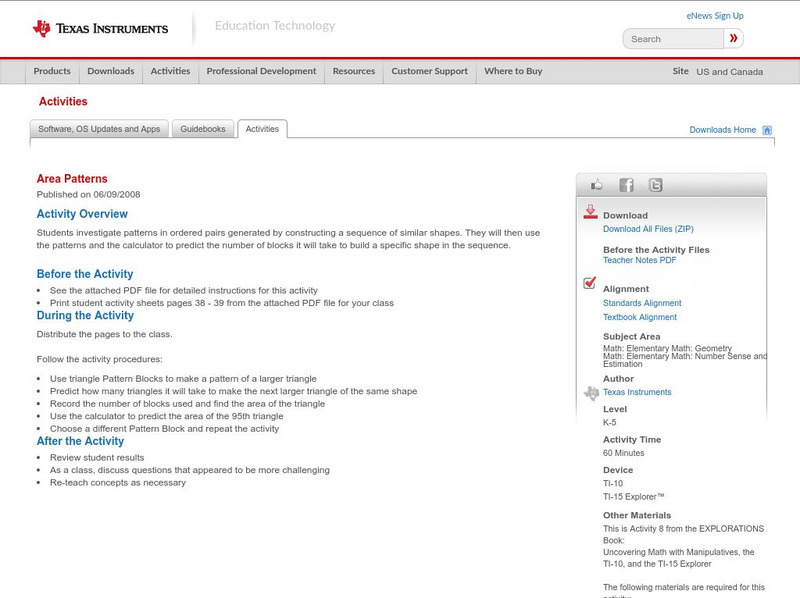This screenshot has height=598, width=800.
Task: Click the small TI author icon
Action: pos(590,393)
